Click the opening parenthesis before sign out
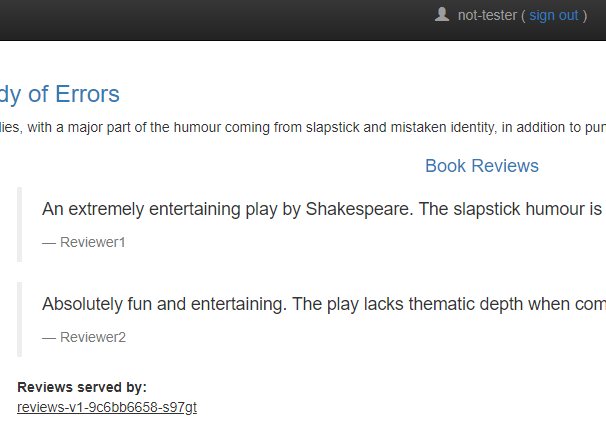 click(523, 16)
